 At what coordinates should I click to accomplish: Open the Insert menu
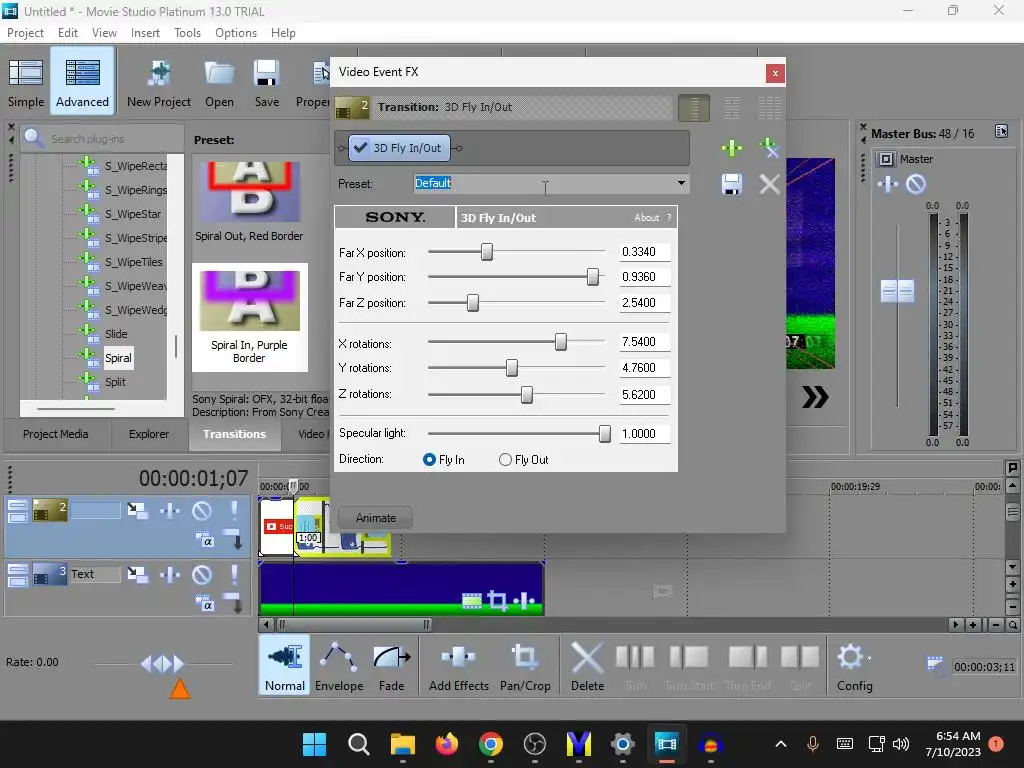coord(145,33)
